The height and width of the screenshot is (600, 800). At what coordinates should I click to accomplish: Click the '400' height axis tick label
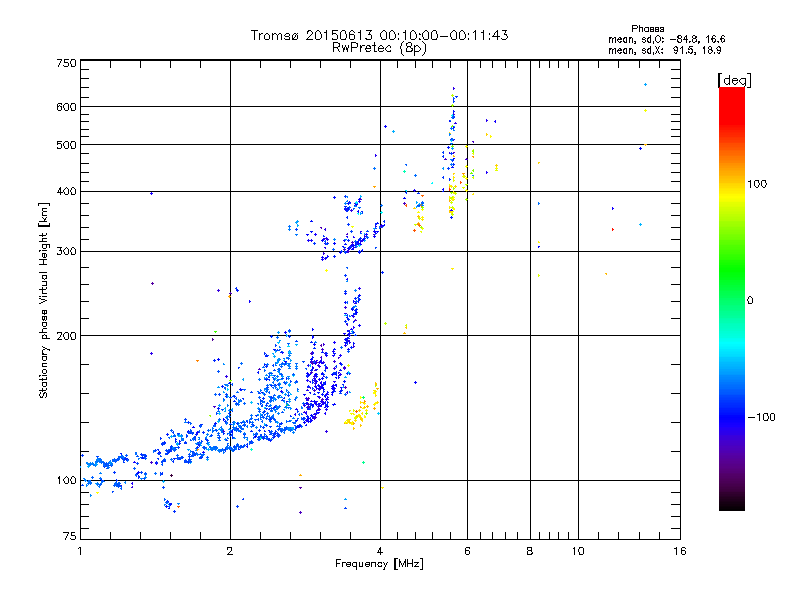pos(66,191)
